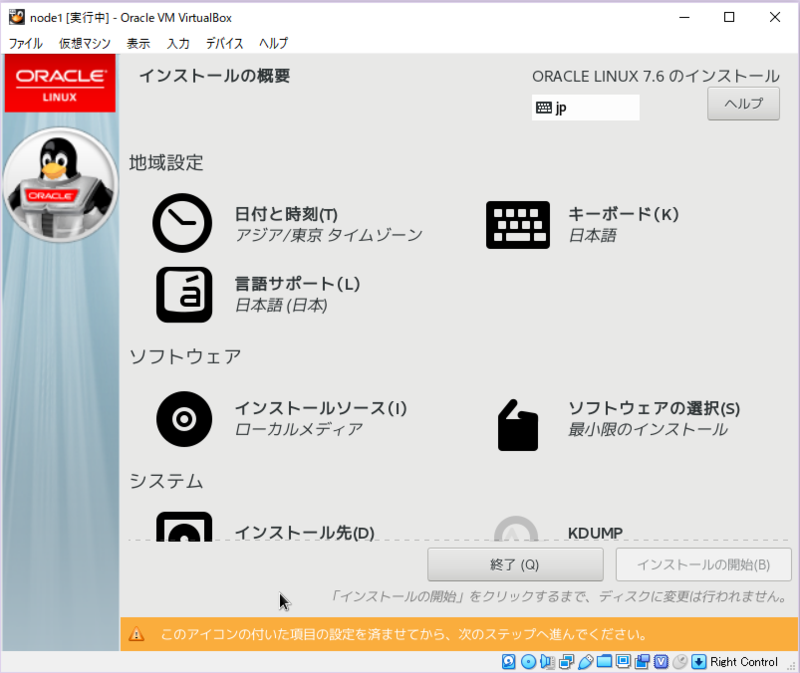
Task: Open インストールソース(I) settings
Action: point(320,408)
